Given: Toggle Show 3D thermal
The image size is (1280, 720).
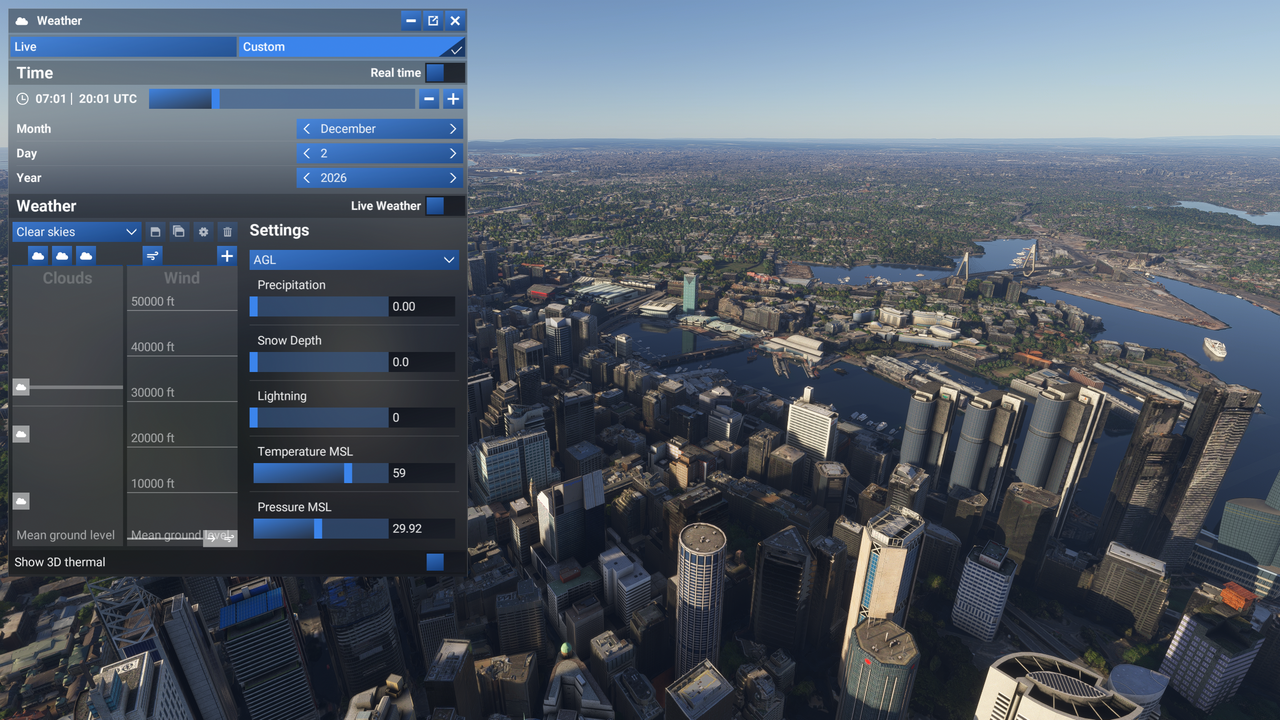Looking at the screenshot, I should [x=445, y=562].
